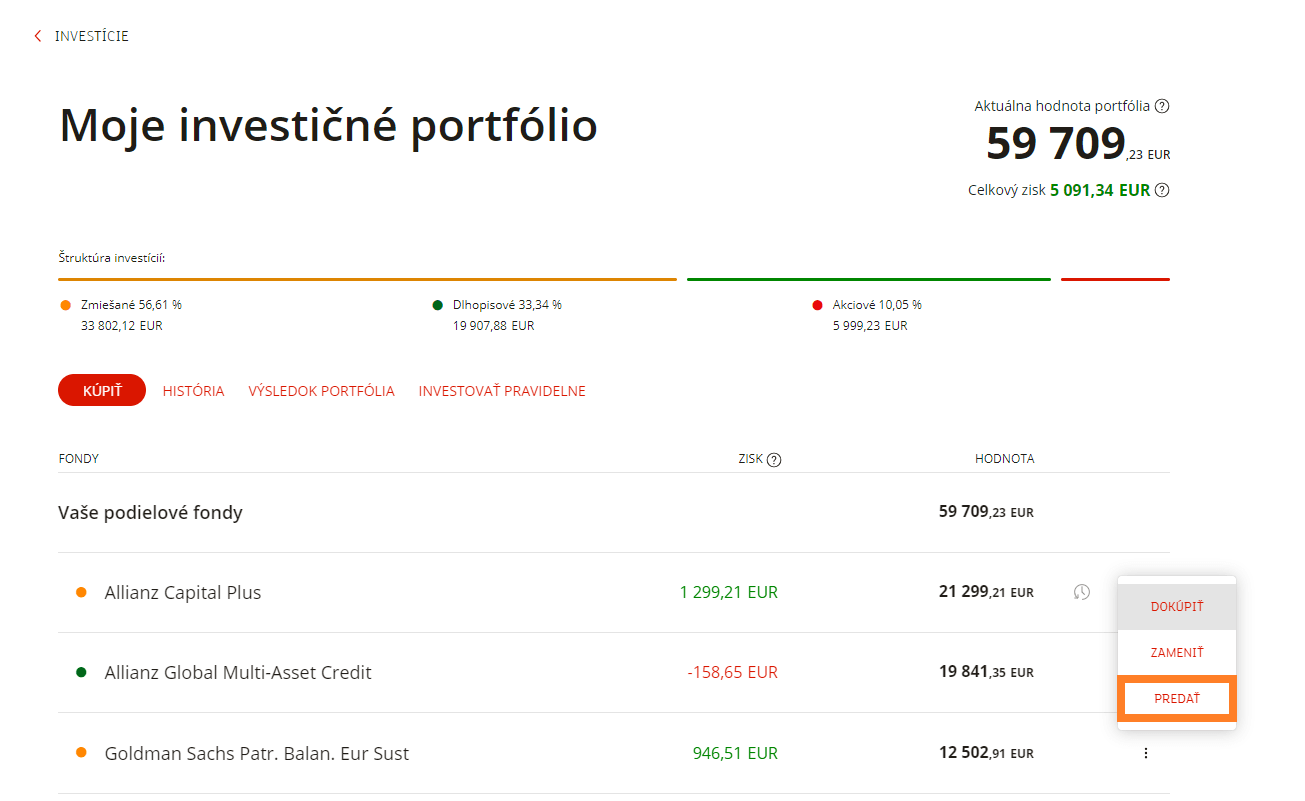Open VÝSLEDOK PORTFÓLIA link
This screenshot has width=1305, height=801.
[322, 391]
